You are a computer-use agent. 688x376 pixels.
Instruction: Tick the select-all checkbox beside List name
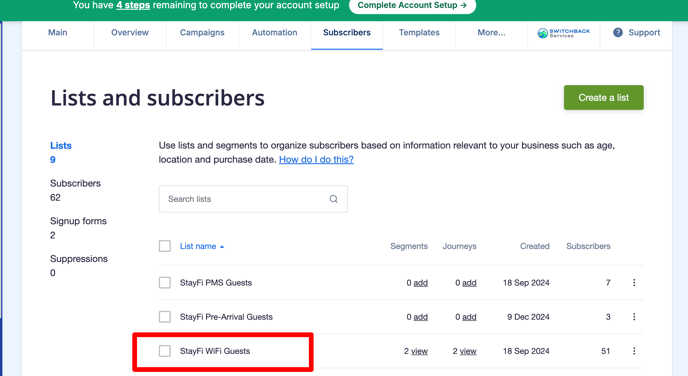point(165,246)
